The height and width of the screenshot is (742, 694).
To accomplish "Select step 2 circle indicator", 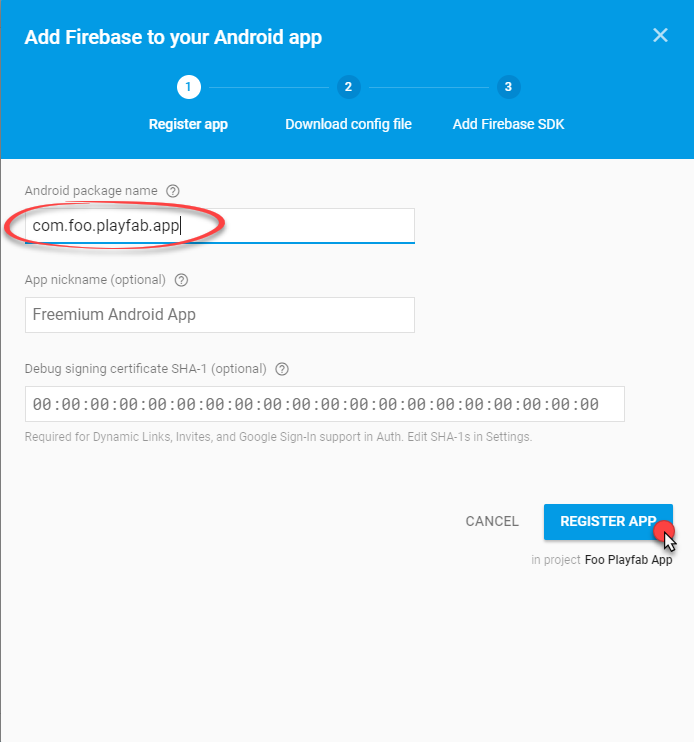I will point(348,87).
